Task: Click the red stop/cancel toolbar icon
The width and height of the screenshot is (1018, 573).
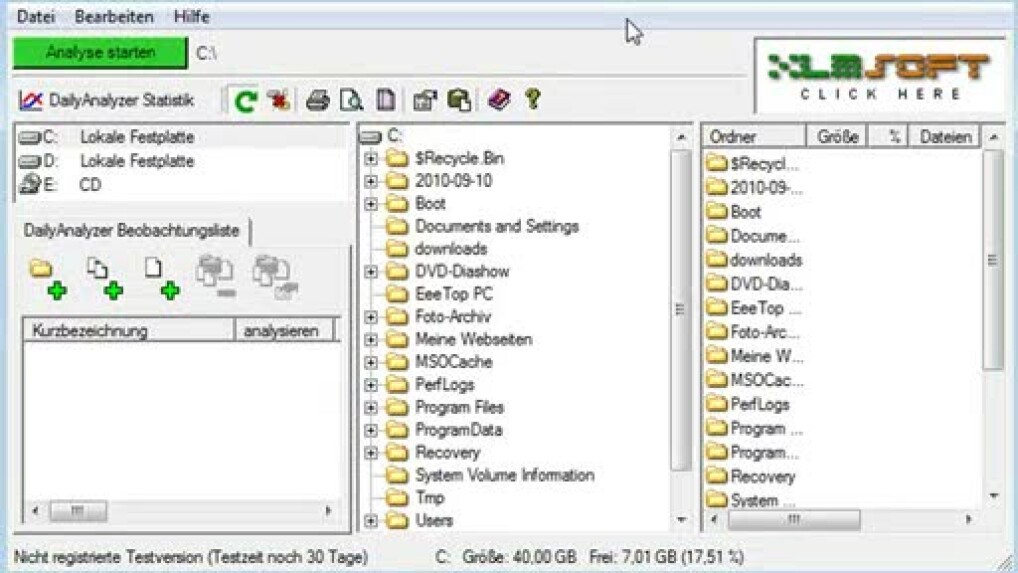Action: [x=279, y=100]
